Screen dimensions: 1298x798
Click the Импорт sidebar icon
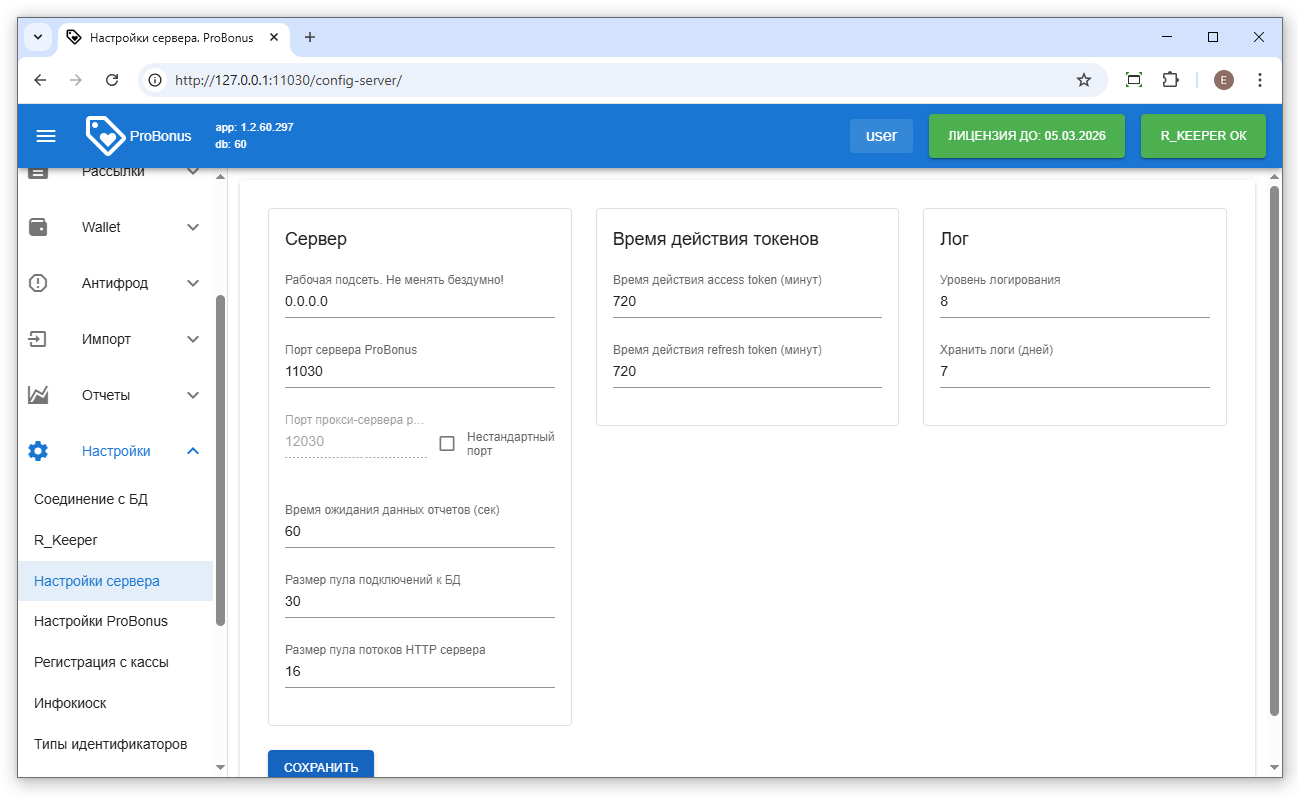38,339
